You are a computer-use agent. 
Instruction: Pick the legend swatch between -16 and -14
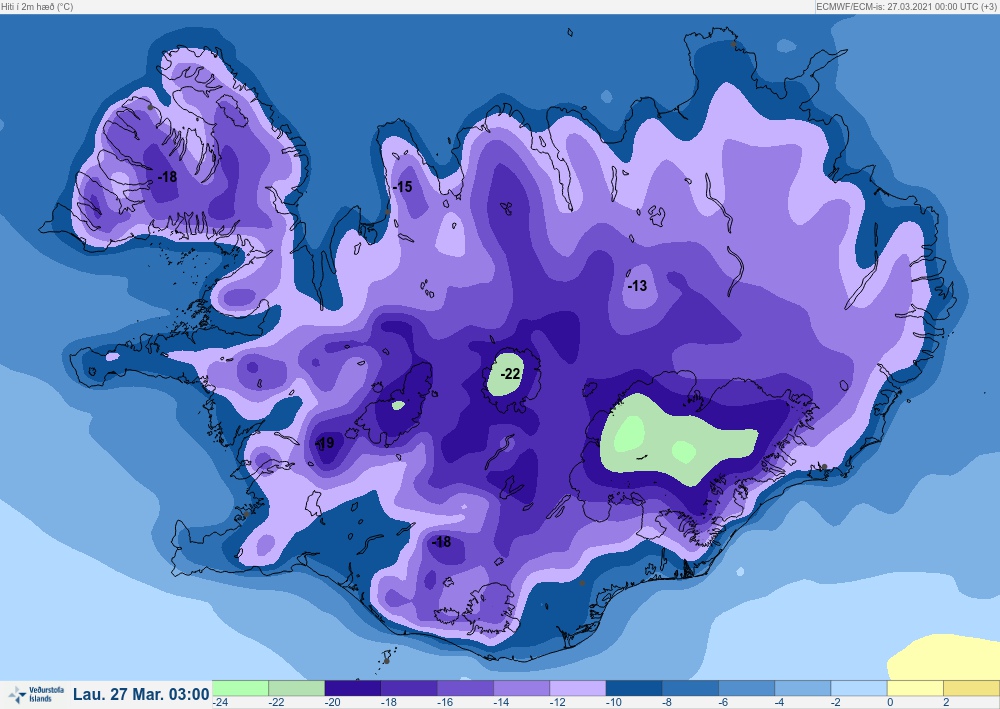tap(466, 689)
